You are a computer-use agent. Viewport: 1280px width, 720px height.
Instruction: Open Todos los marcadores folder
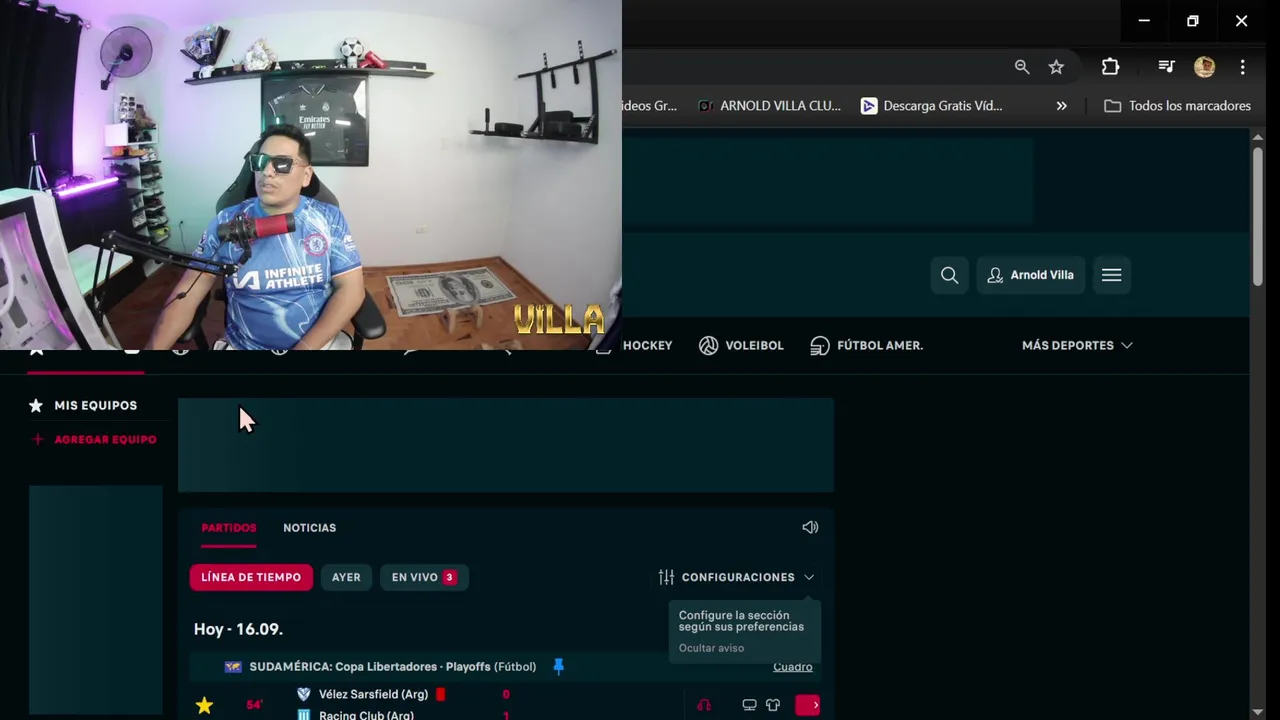click(x=1177, y=106)
